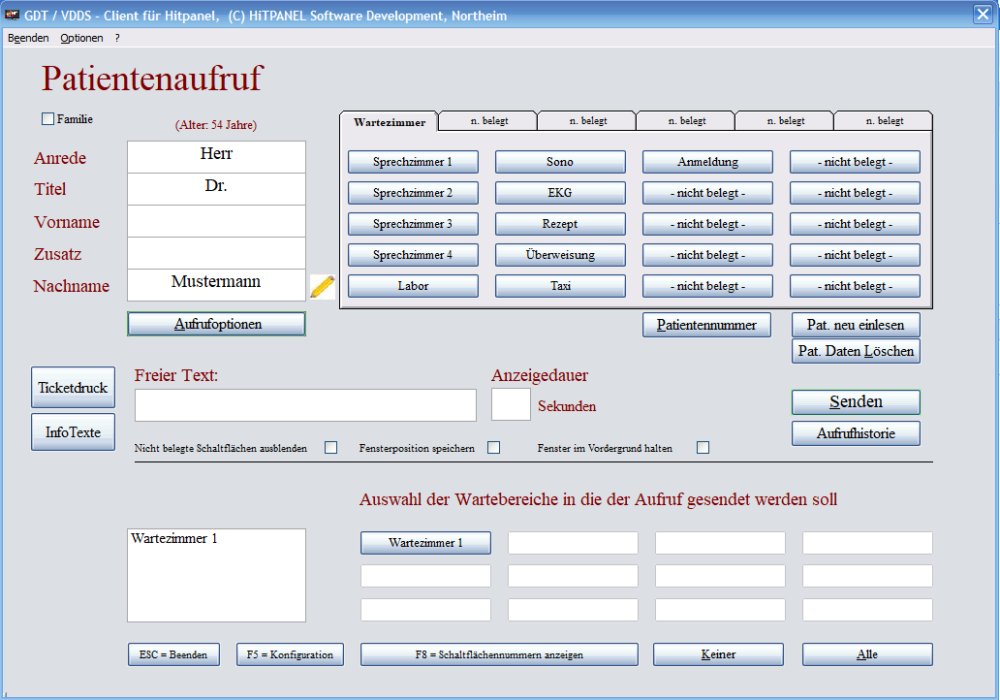Enable the Familie checkbox
1000x700 pixels.
(48, 119)
